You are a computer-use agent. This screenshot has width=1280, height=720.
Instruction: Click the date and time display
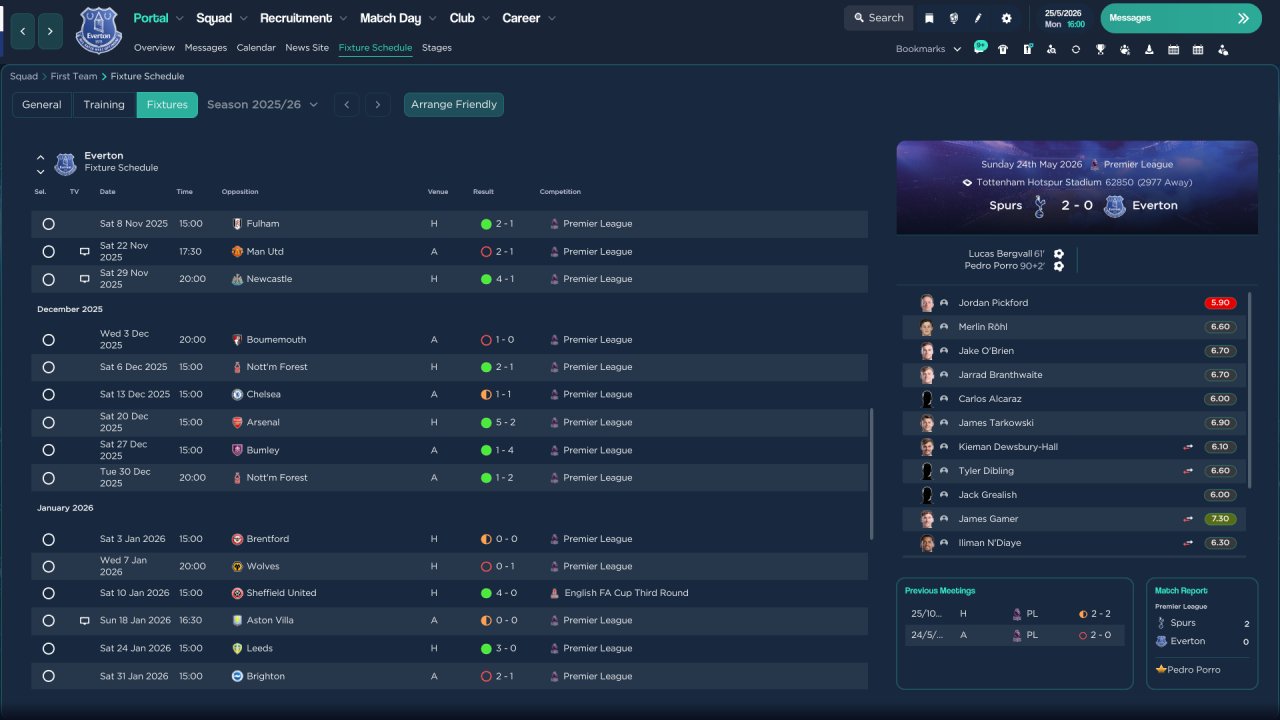(x=1064, y=18)
